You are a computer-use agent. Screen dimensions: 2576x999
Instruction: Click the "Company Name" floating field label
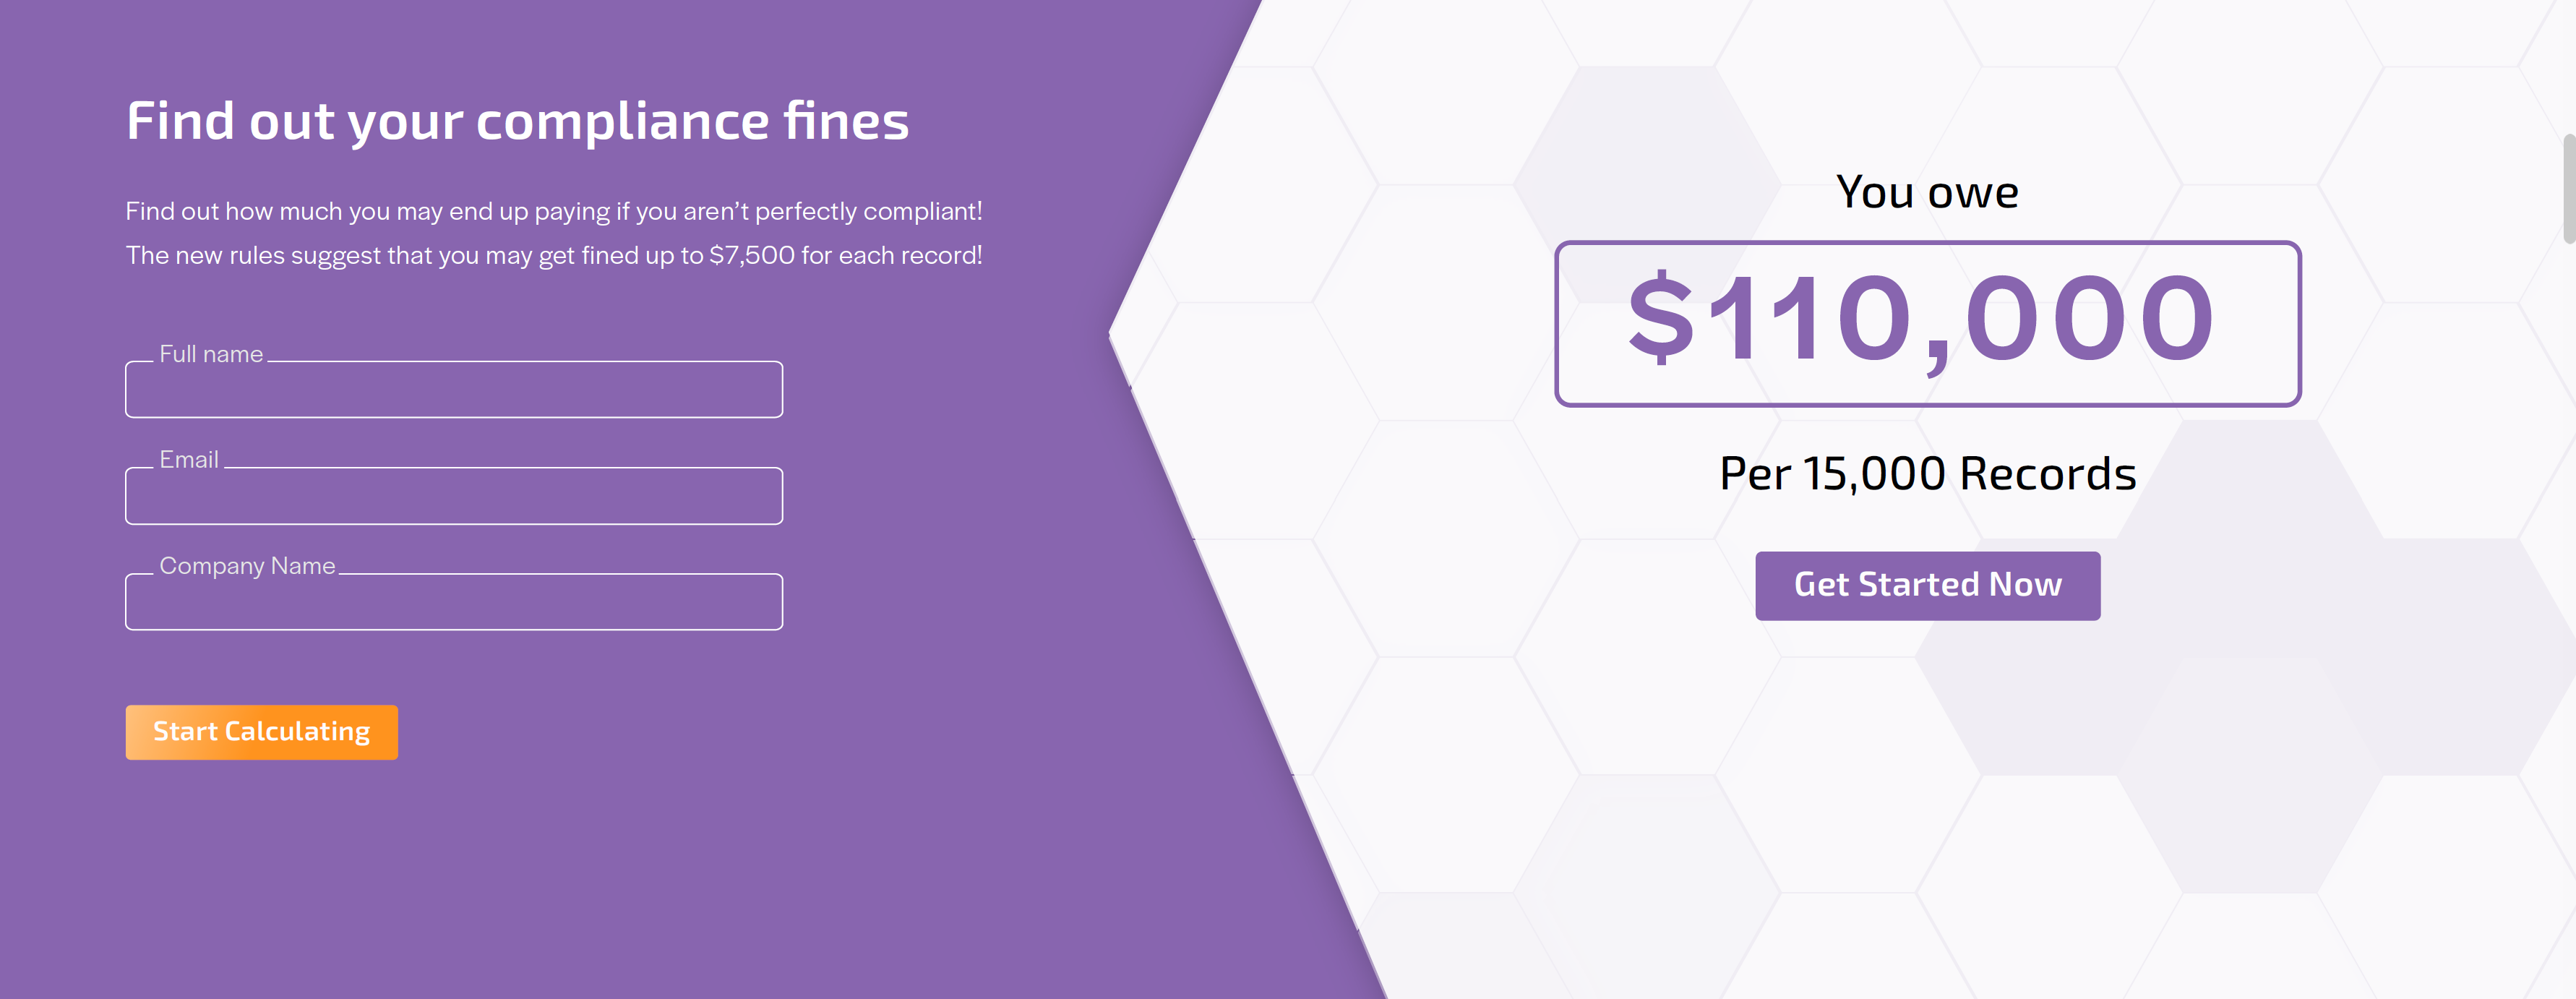(247, 566)
